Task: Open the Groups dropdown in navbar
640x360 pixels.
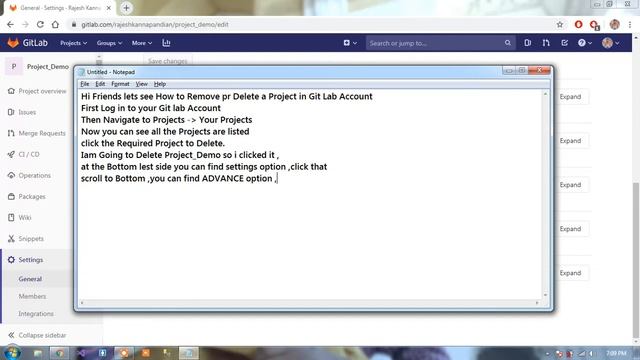Action: click(109, 43)
